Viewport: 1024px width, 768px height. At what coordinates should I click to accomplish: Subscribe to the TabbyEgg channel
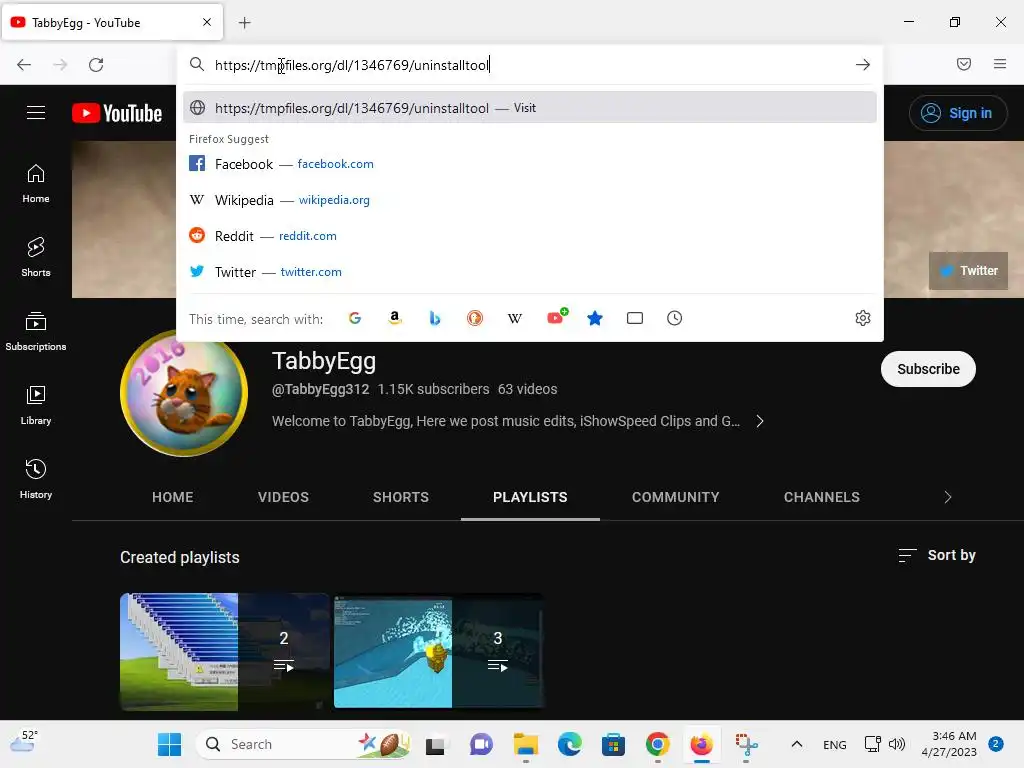pyautogui.click(x=928, y=369)
